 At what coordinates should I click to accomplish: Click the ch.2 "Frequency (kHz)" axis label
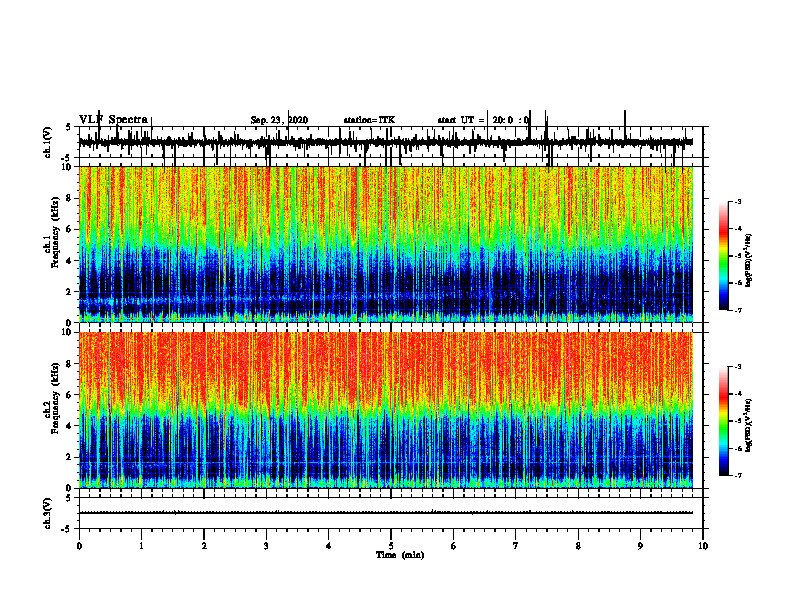tap(55, 398)
